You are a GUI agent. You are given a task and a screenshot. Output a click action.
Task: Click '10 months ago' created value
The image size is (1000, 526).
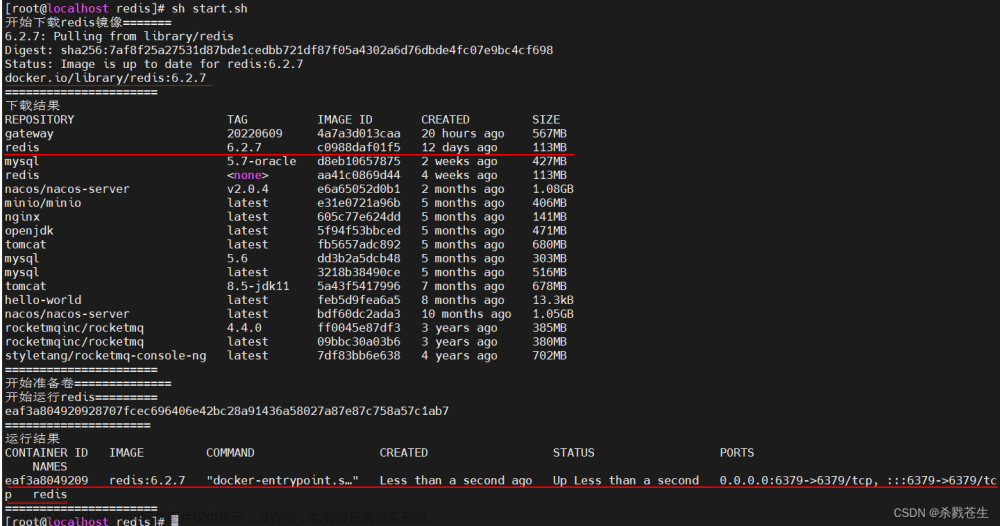pyautogui.click(x=466, y=314)
